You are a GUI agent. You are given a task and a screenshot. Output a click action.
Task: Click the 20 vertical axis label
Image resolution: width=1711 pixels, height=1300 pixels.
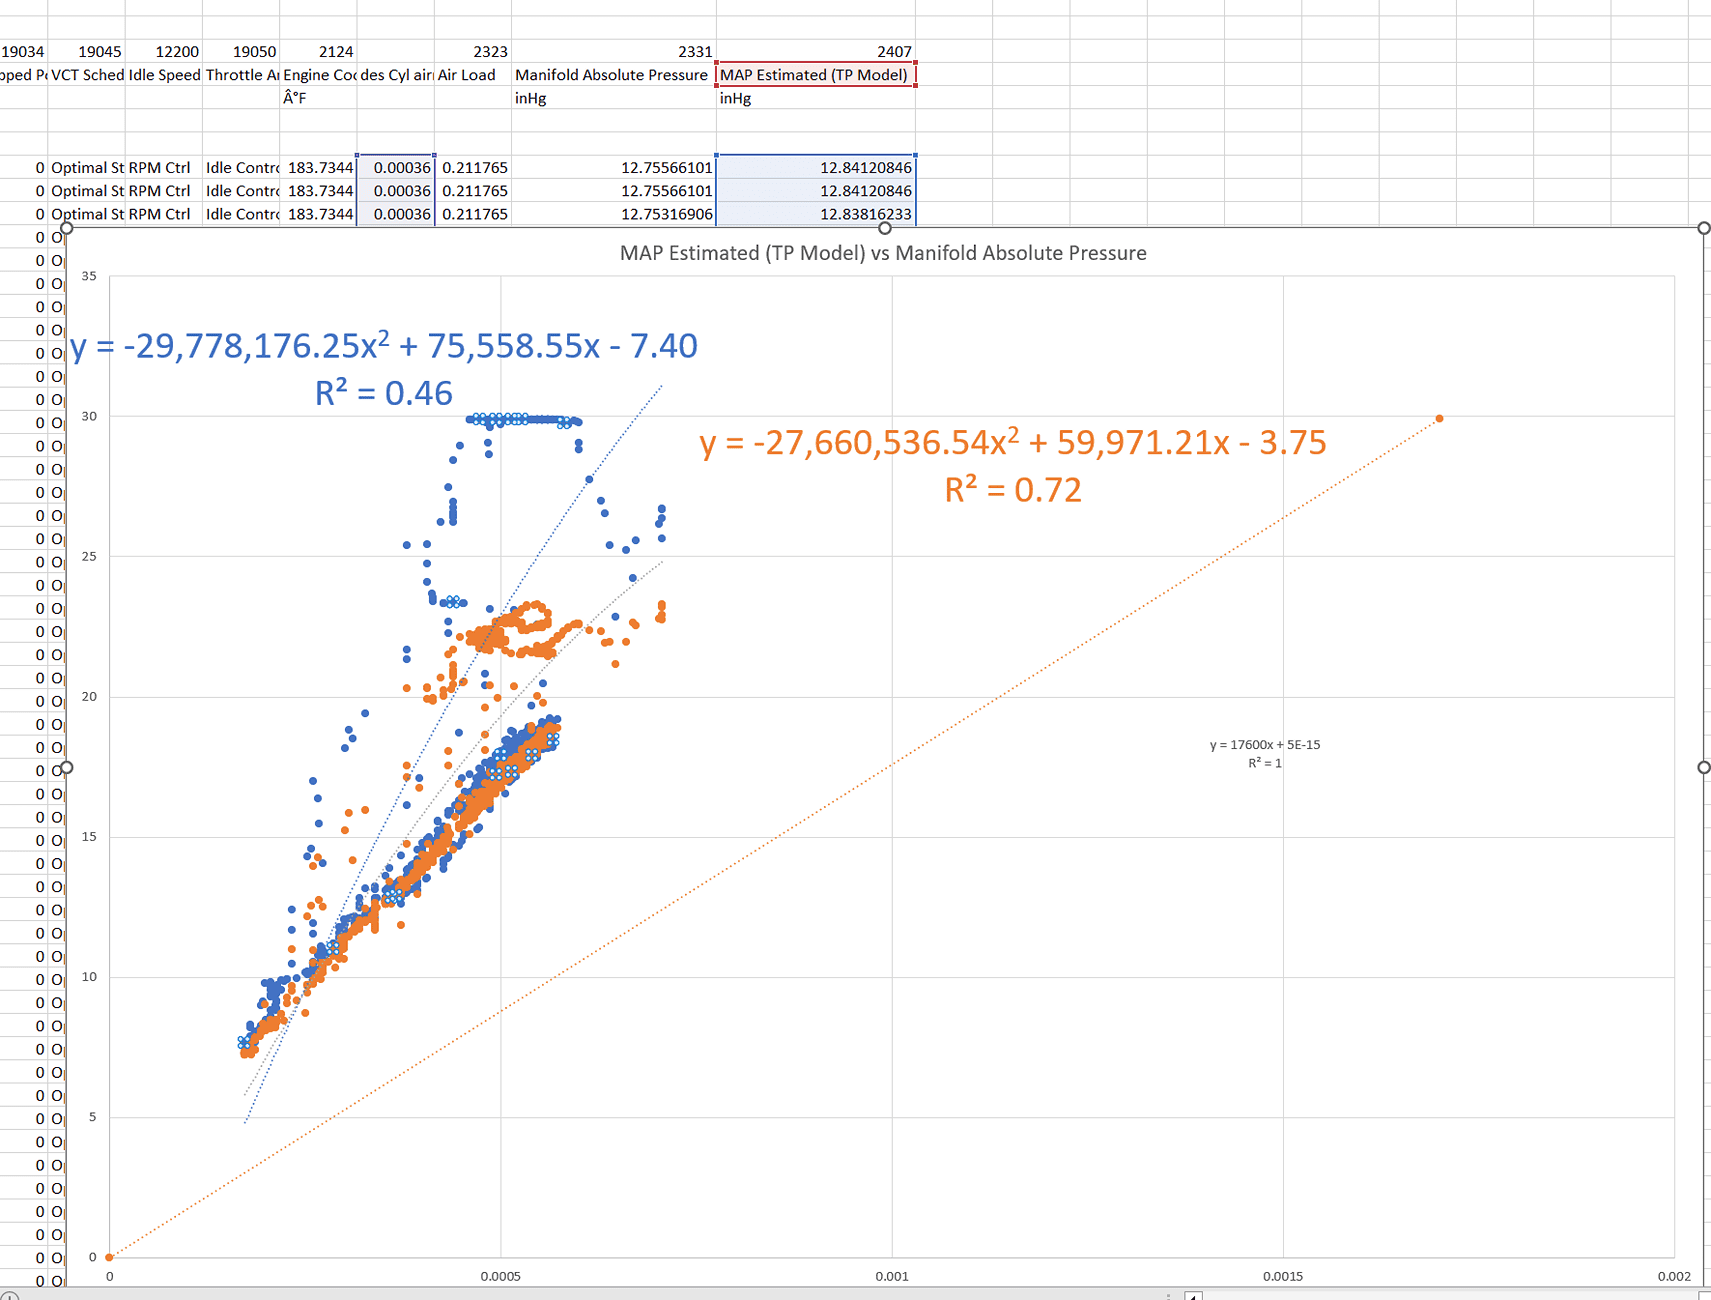(89, 696)
